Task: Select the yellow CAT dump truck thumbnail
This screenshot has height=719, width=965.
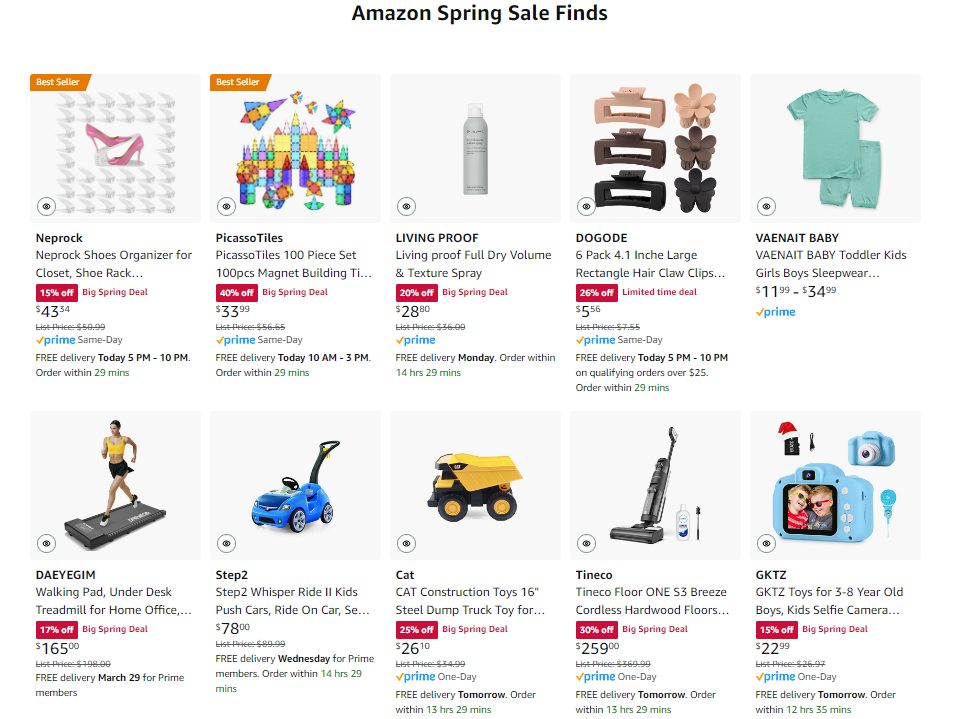Action: click(x=475, y=485)
